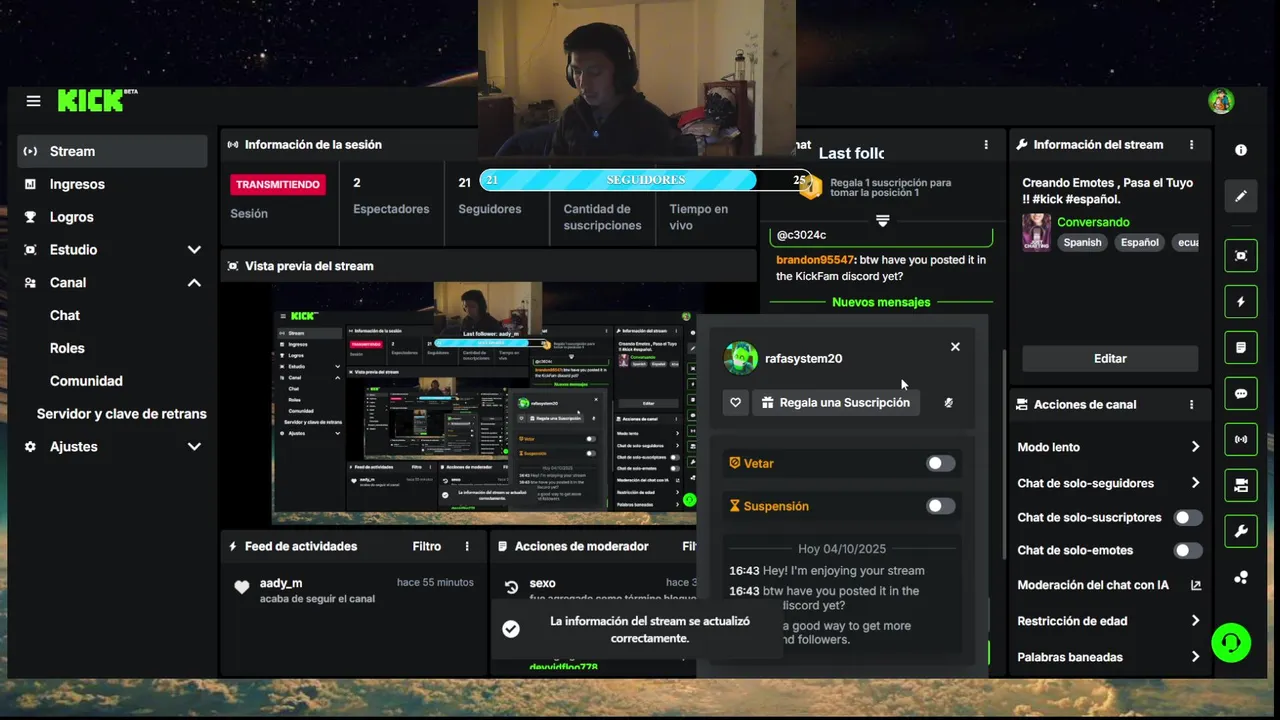Open the Filtro dropdown in Feed de actividades
This screenshot has height=720, width=1280.
click(427, 547)
